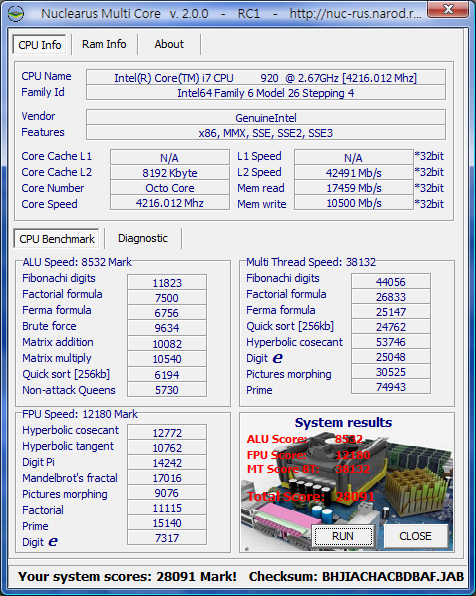Switch to the CPU Info tab
The height and width of the screenshot is (596, 476).
[x=40, y=45]
